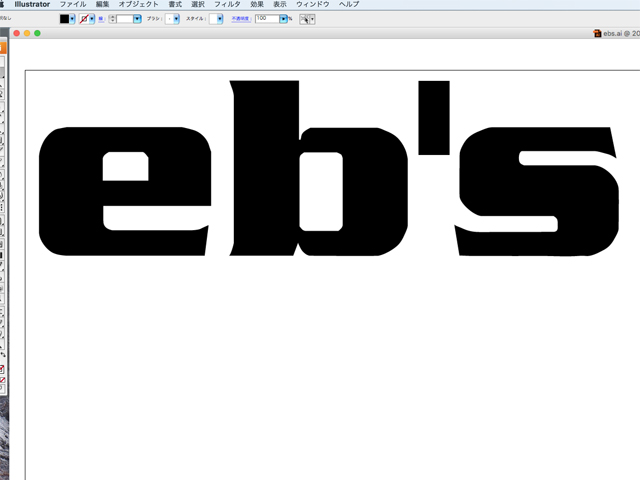Open the stroke weight dropdown

click(x=139, y=18)
